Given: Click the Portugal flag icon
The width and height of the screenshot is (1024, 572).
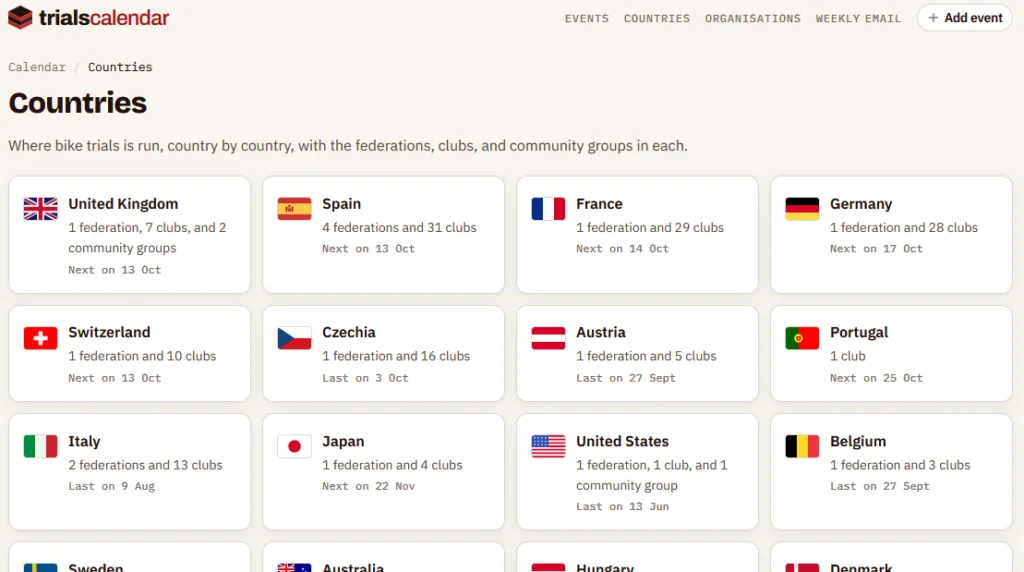Looking at the screenshot, I should coord(803,338).
